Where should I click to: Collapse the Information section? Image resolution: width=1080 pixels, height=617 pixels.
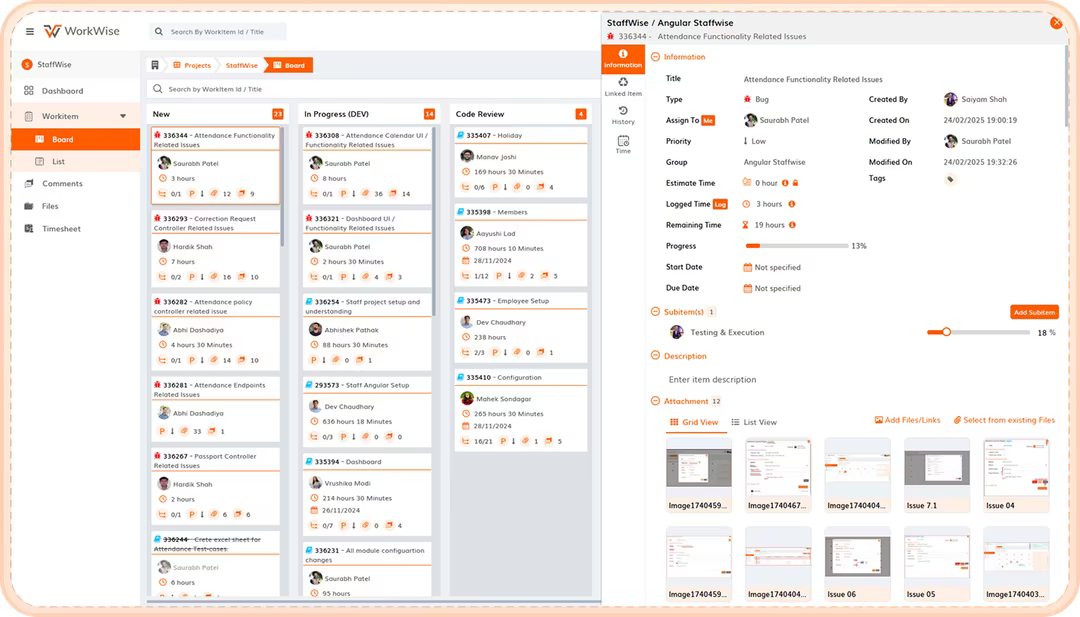click(x=655, y=57)
